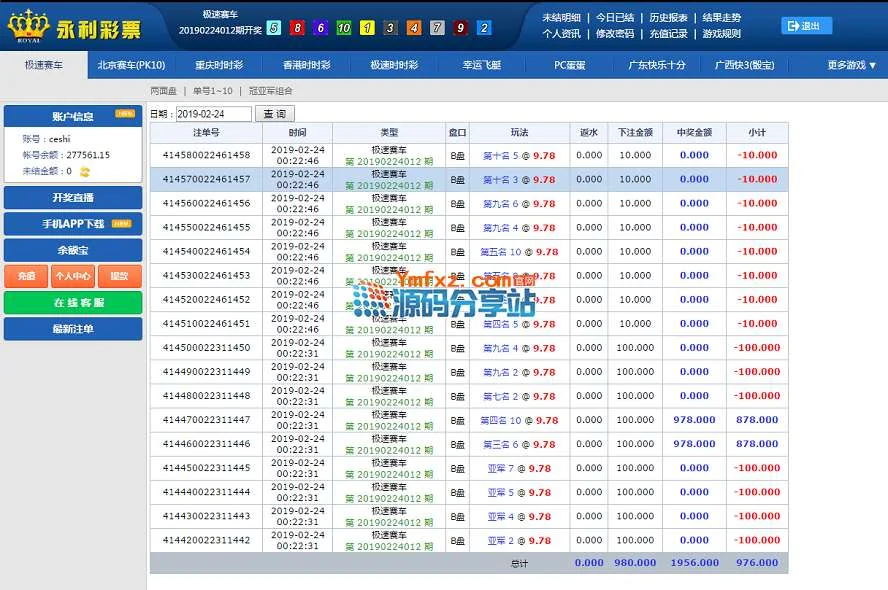Log out with the 退出 button

click(805, 26)
